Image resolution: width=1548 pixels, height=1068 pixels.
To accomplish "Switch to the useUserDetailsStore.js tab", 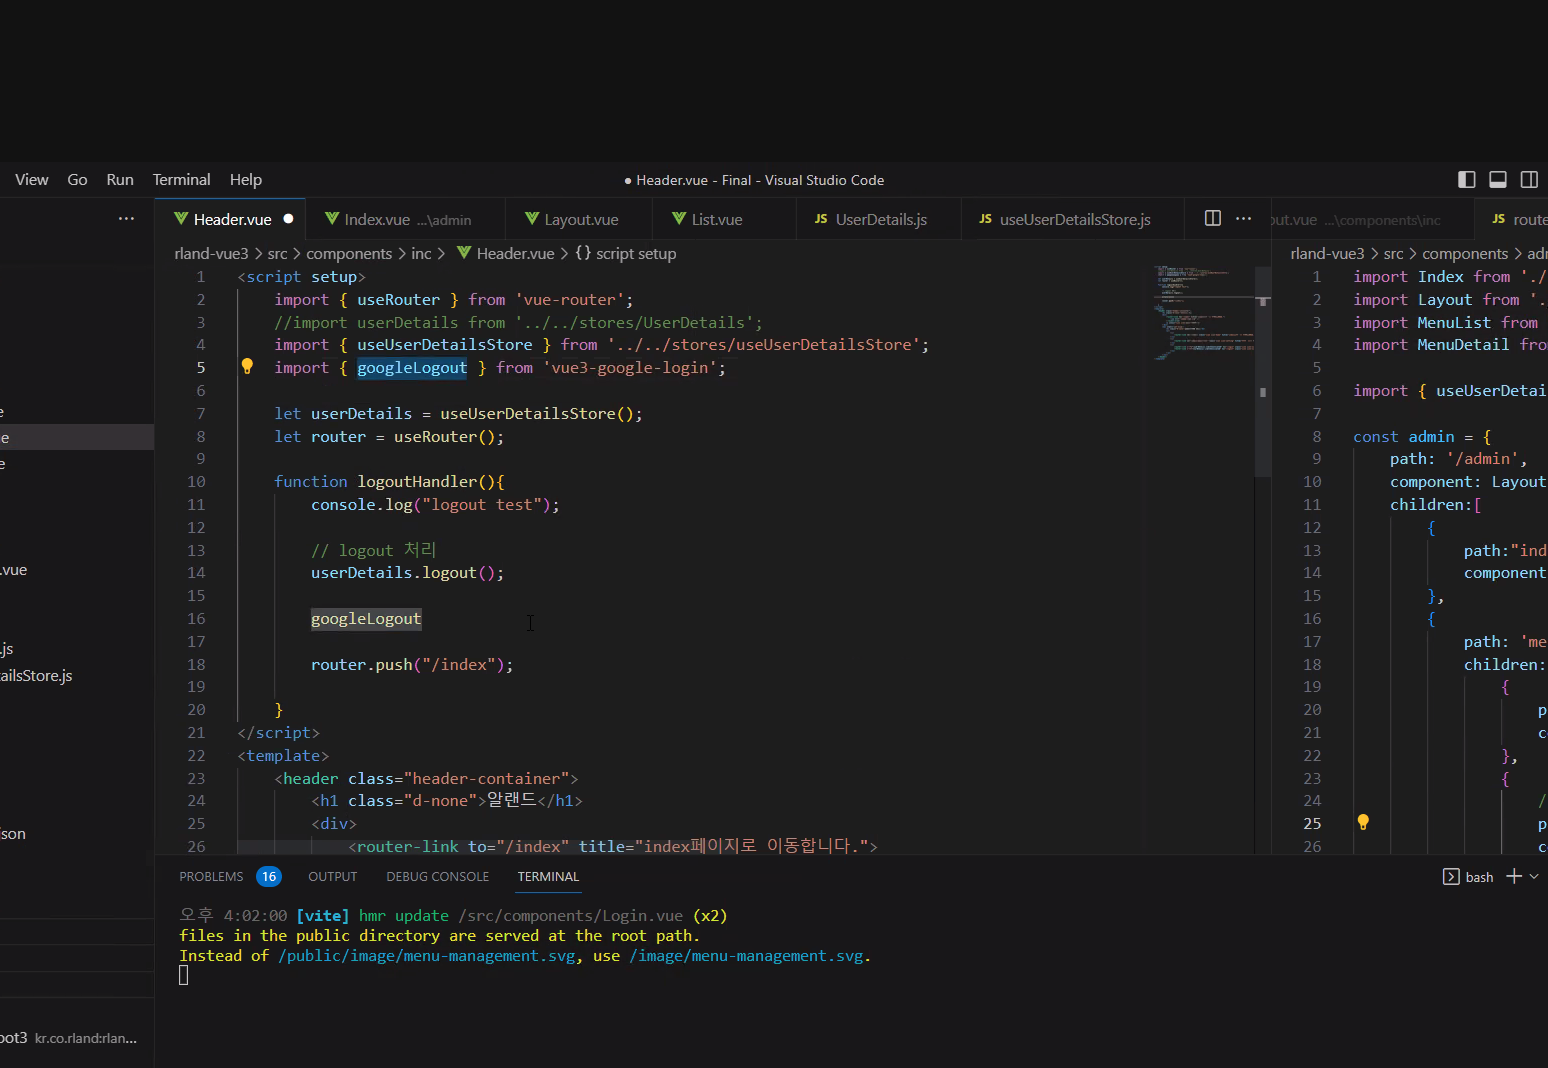I will click(1073, 219).
